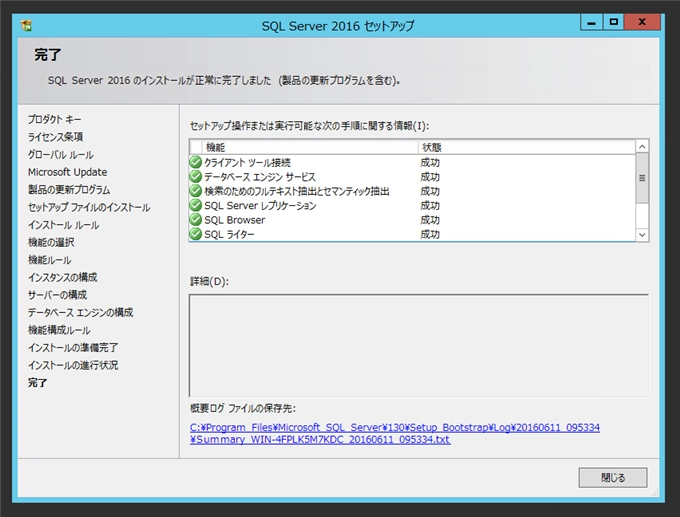Click green check icon beside データベース エンジン サービス

[x=196, y=177]
